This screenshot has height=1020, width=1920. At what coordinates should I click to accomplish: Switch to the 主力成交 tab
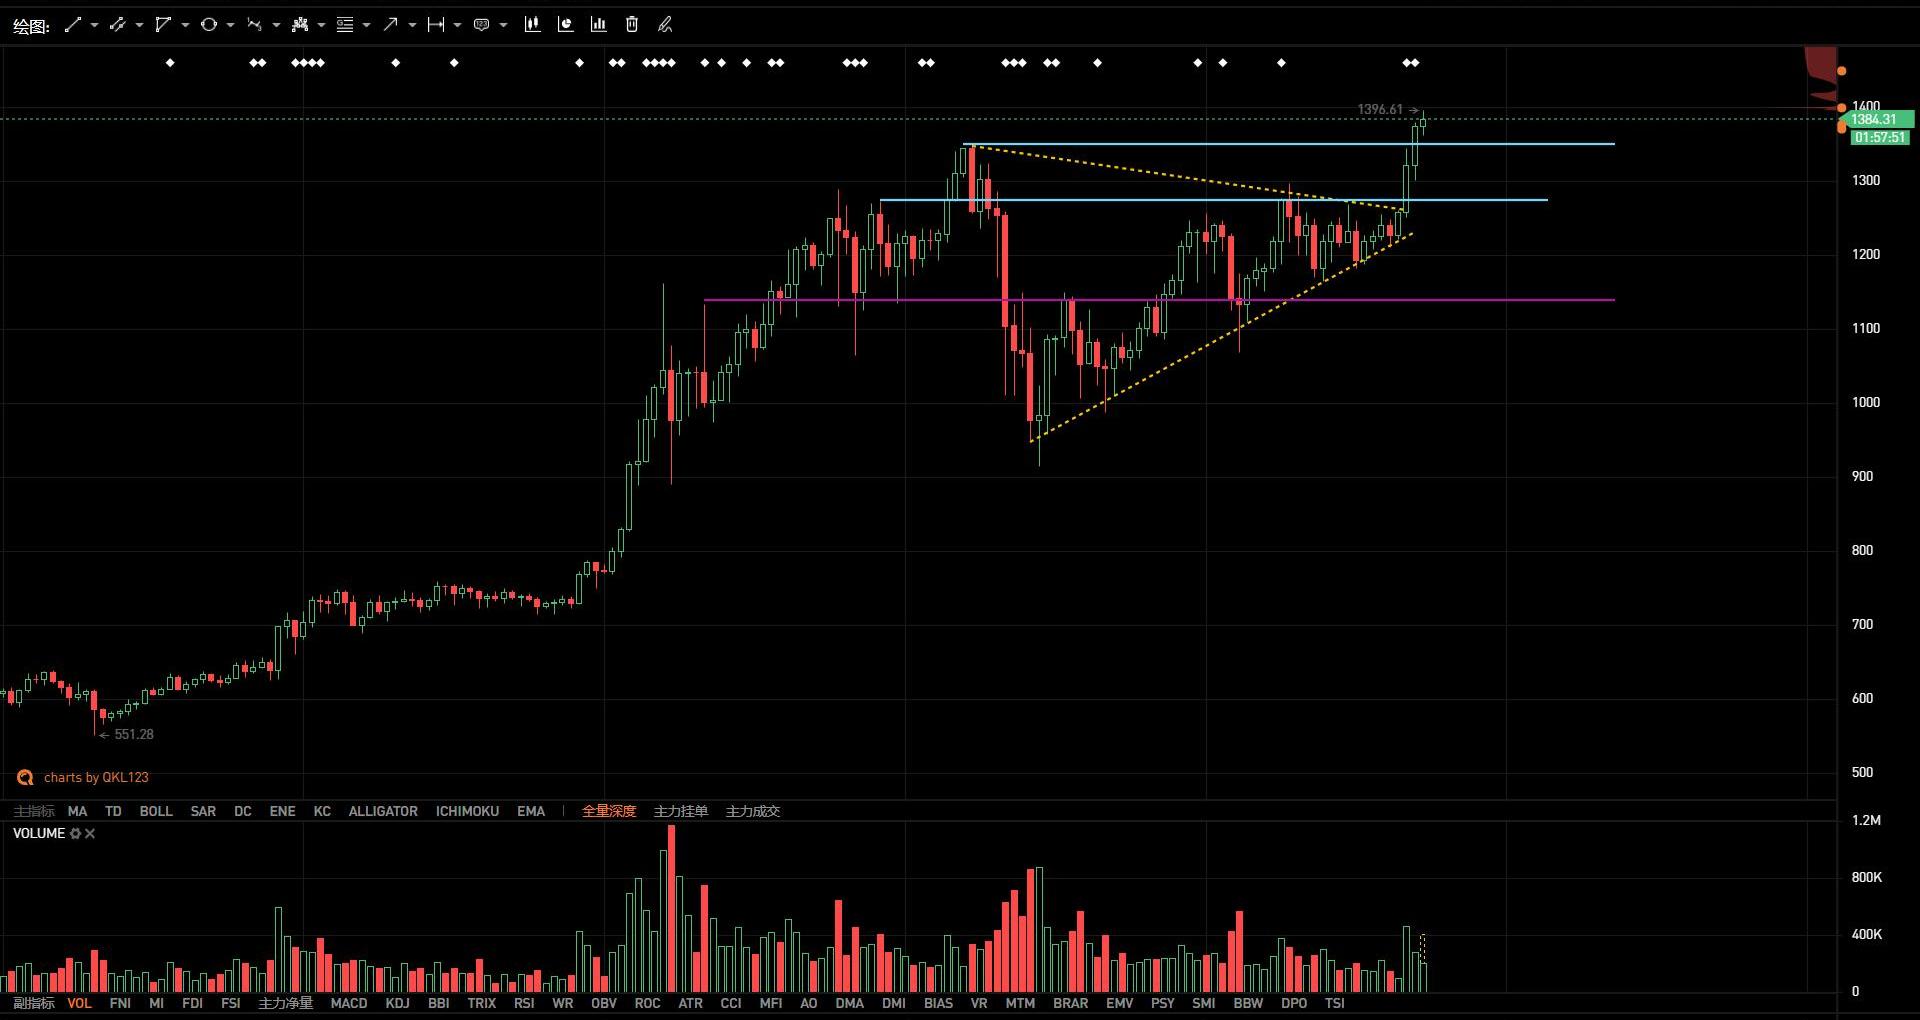[752, 811]
